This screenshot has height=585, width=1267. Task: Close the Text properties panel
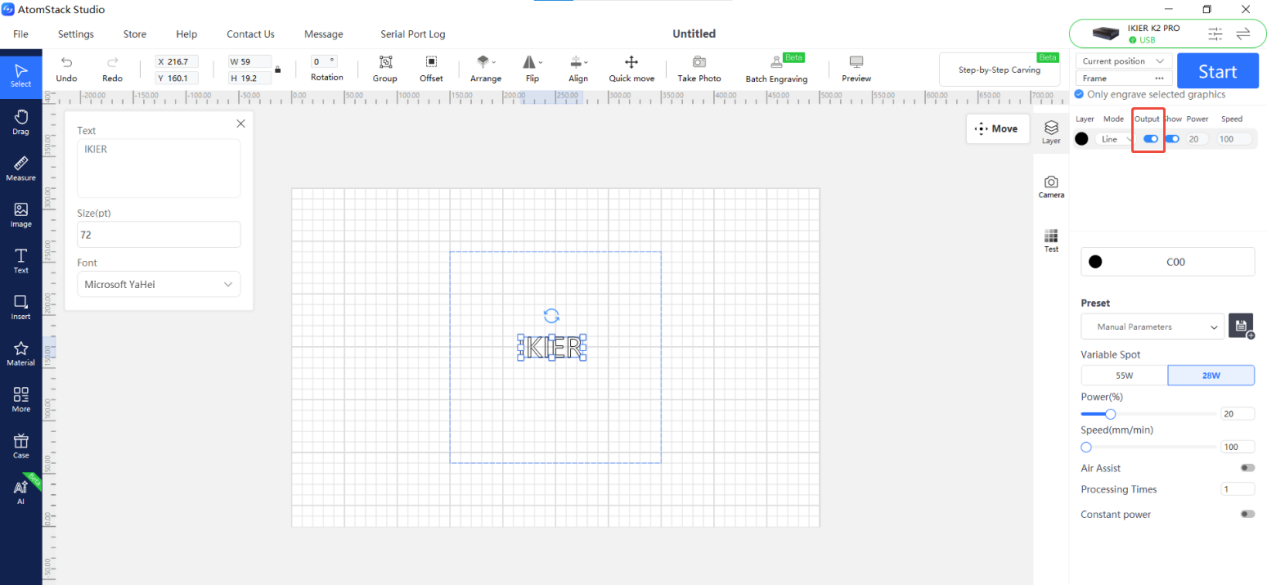click(x=240, y=124)
